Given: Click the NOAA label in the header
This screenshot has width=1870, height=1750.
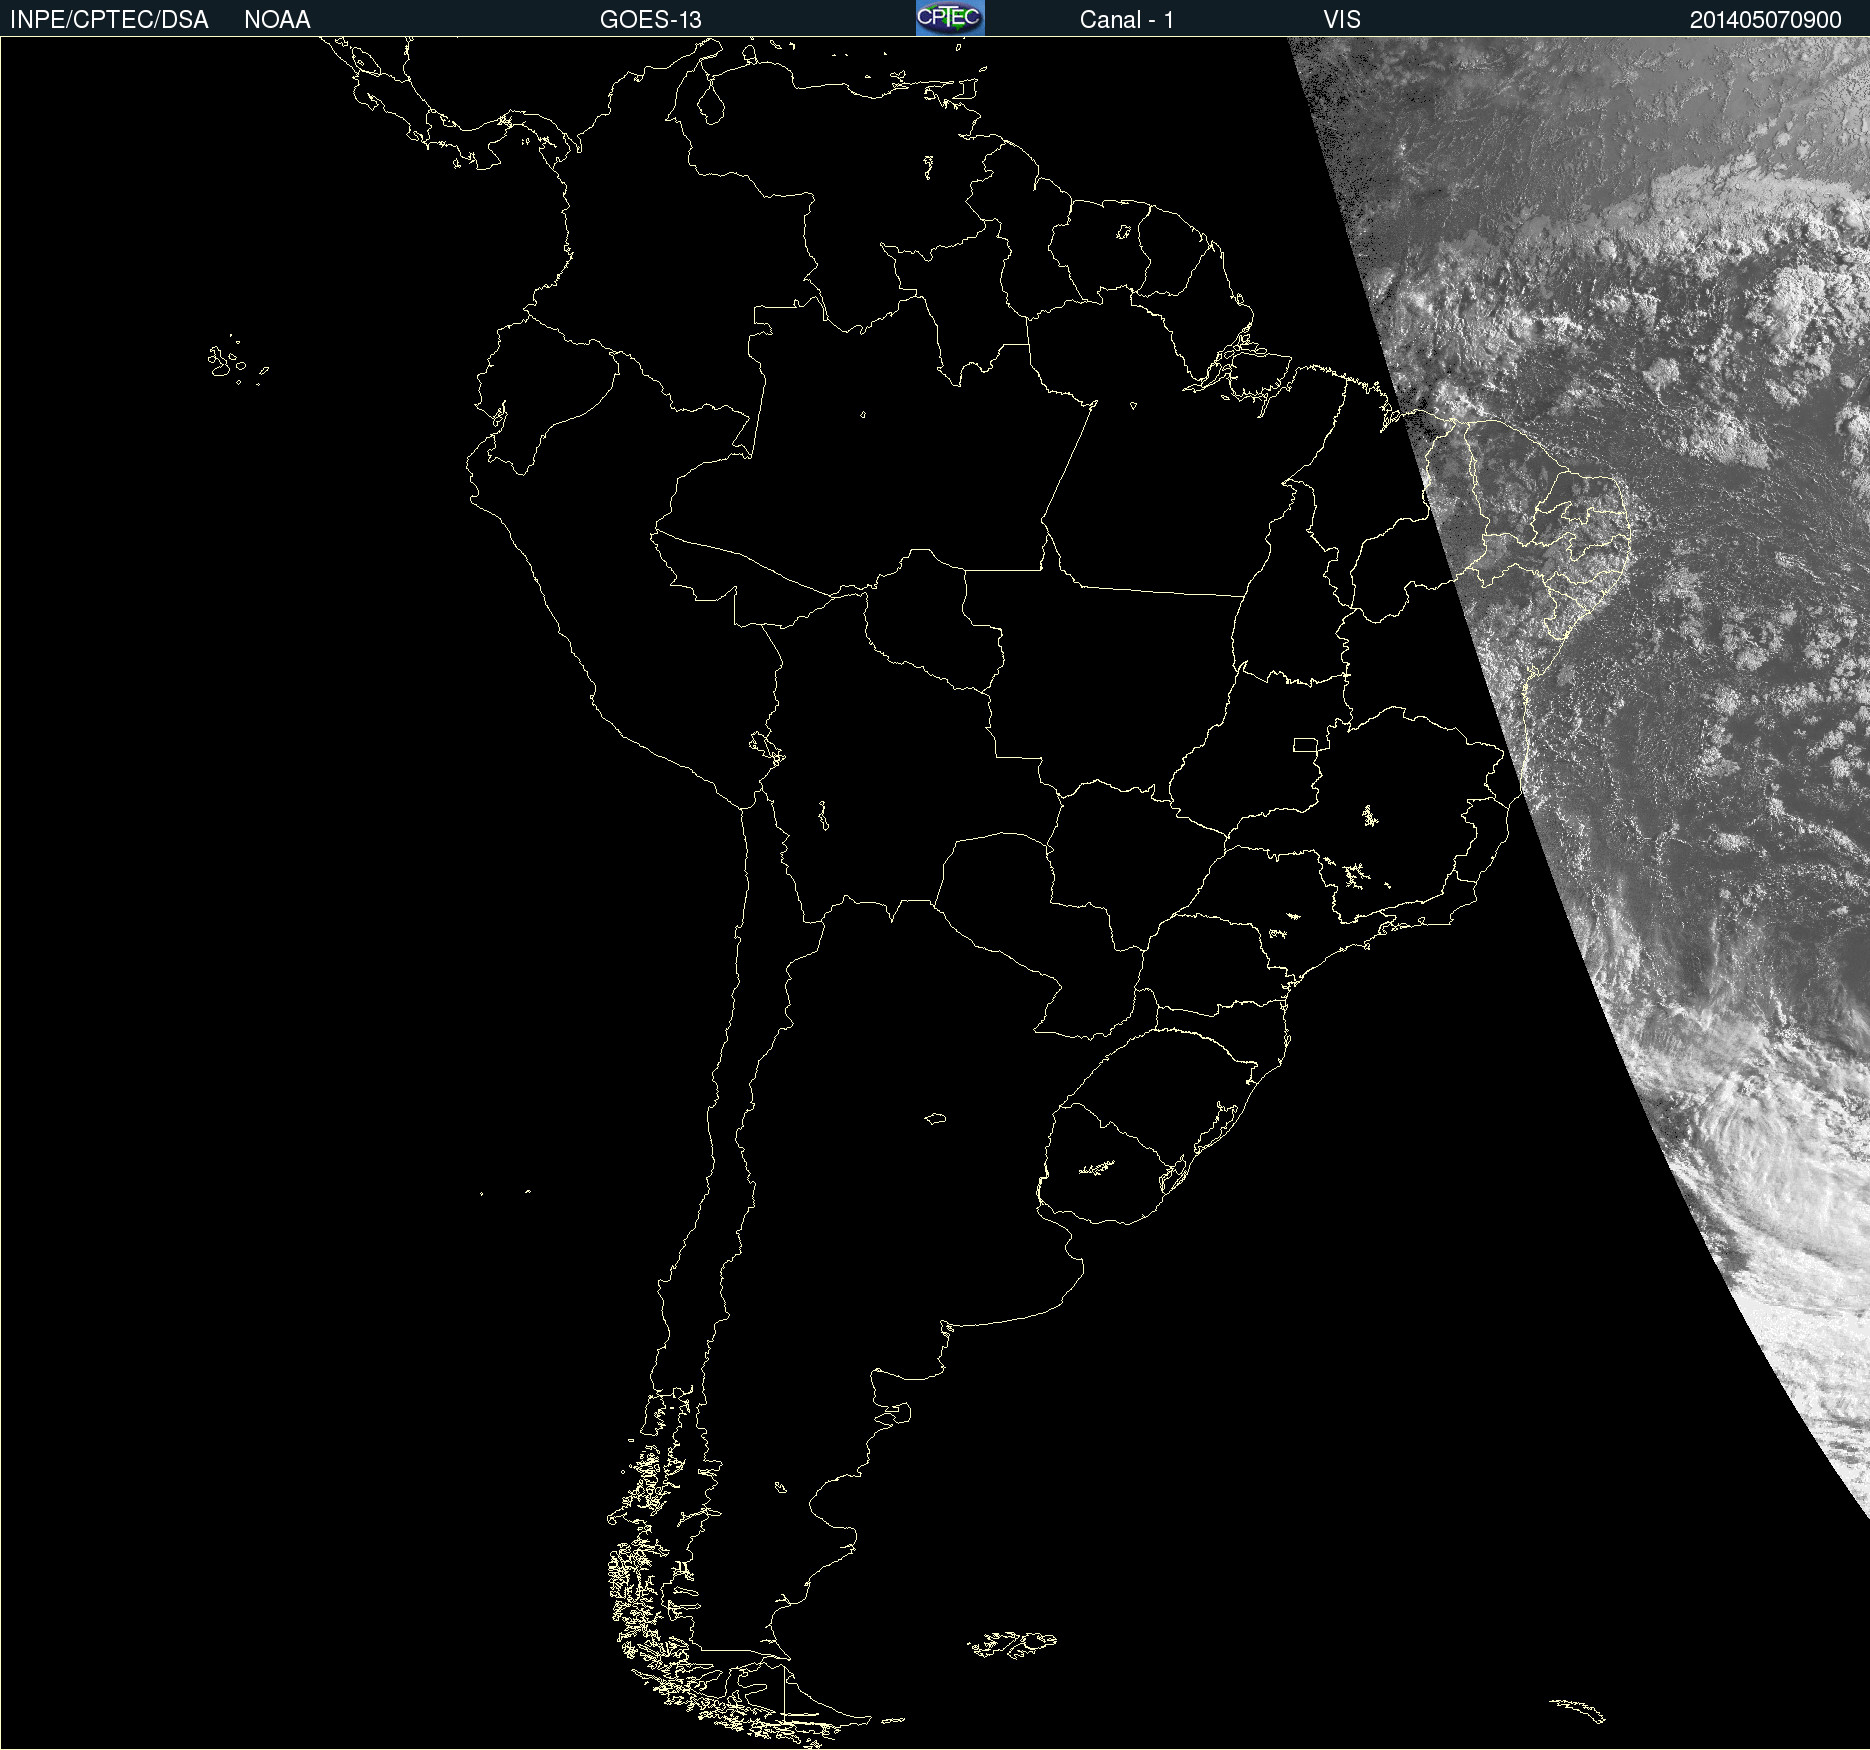Looking at the screenshot, I should (277, 20).
